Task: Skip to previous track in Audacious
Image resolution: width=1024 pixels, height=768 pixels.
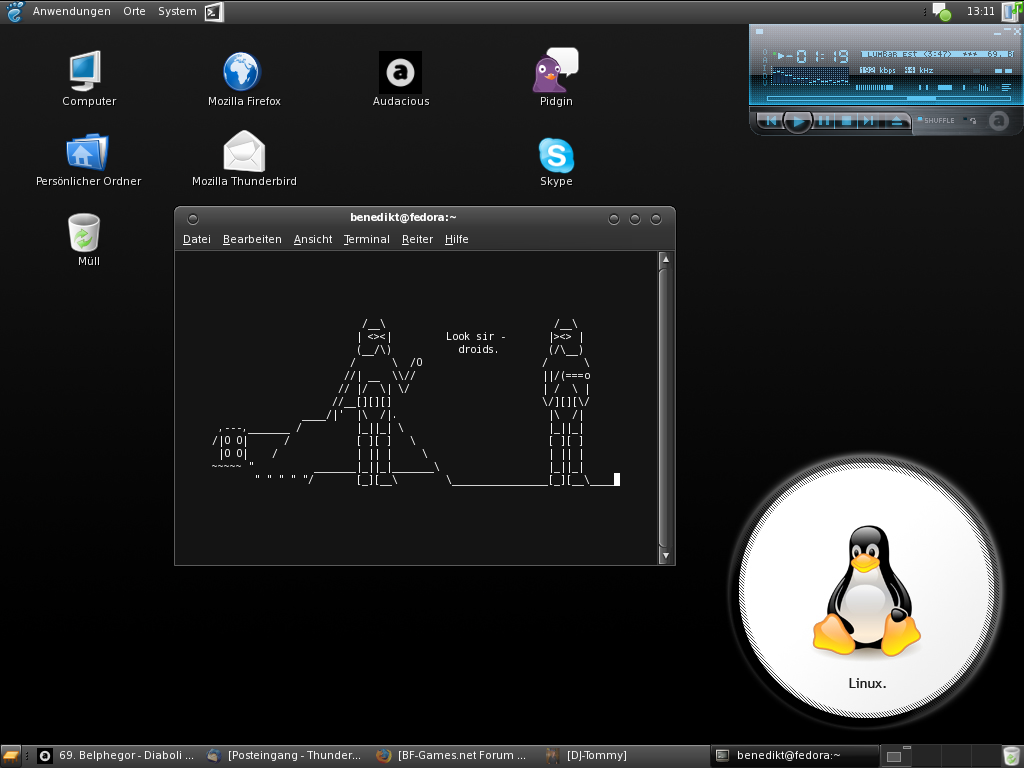Action: tap(771, 121)
